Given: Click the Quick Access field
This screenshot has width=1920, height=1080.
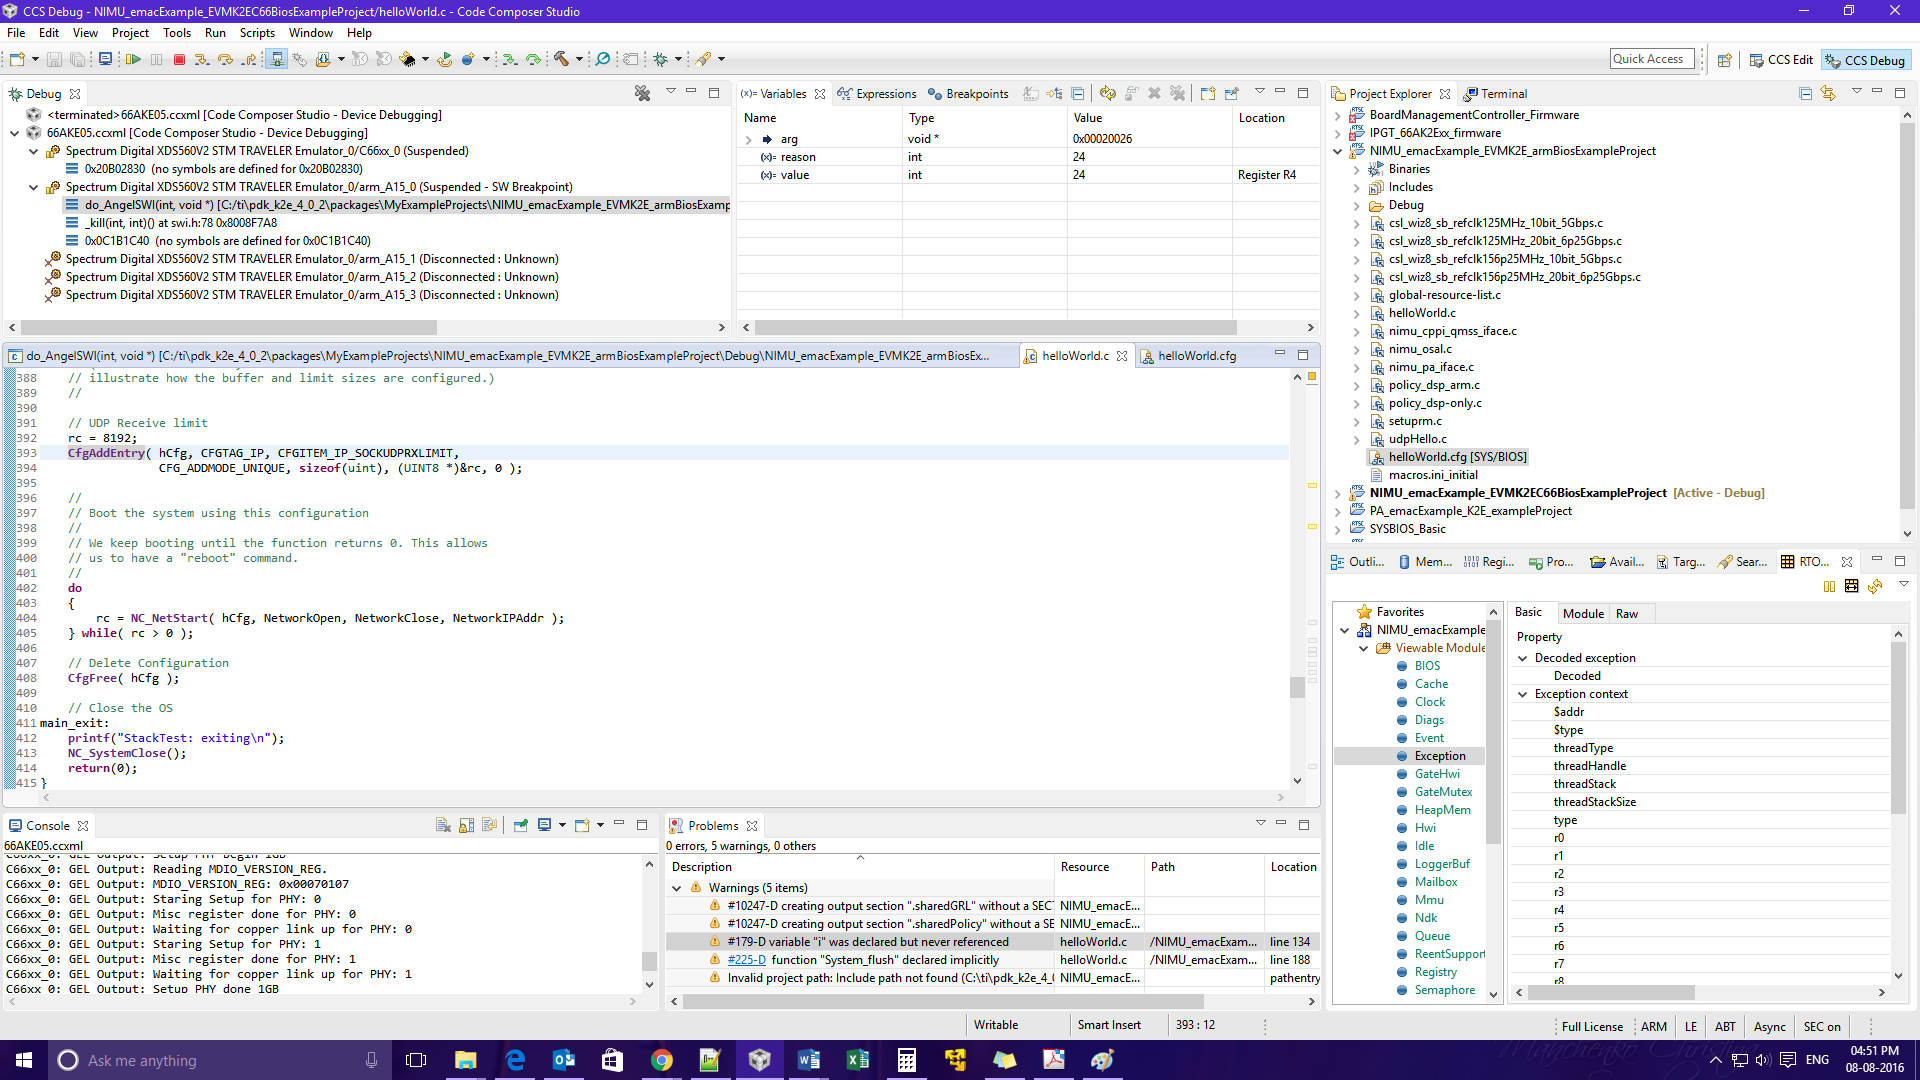Looking at the screenshot, I should tap(1652, 59).
